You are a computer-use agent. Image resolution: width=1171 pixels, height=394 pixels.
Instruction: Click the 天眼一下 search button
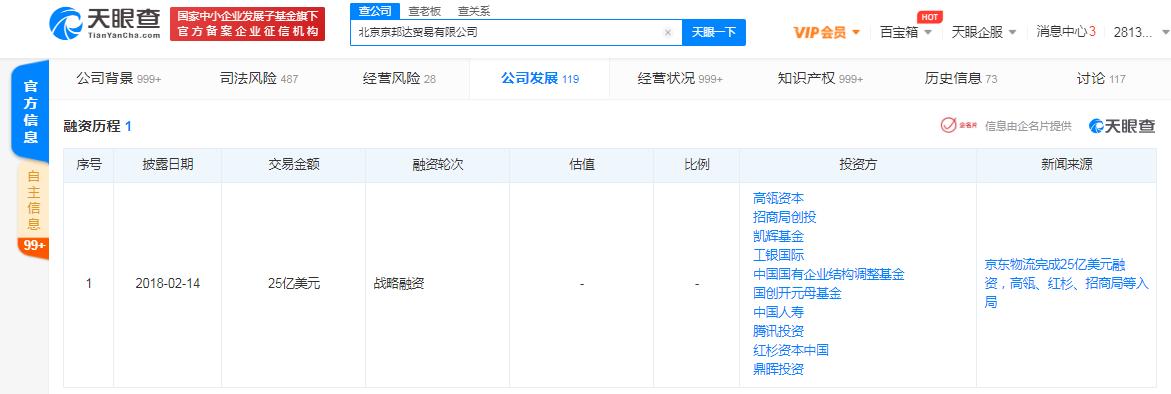point(714,32)
